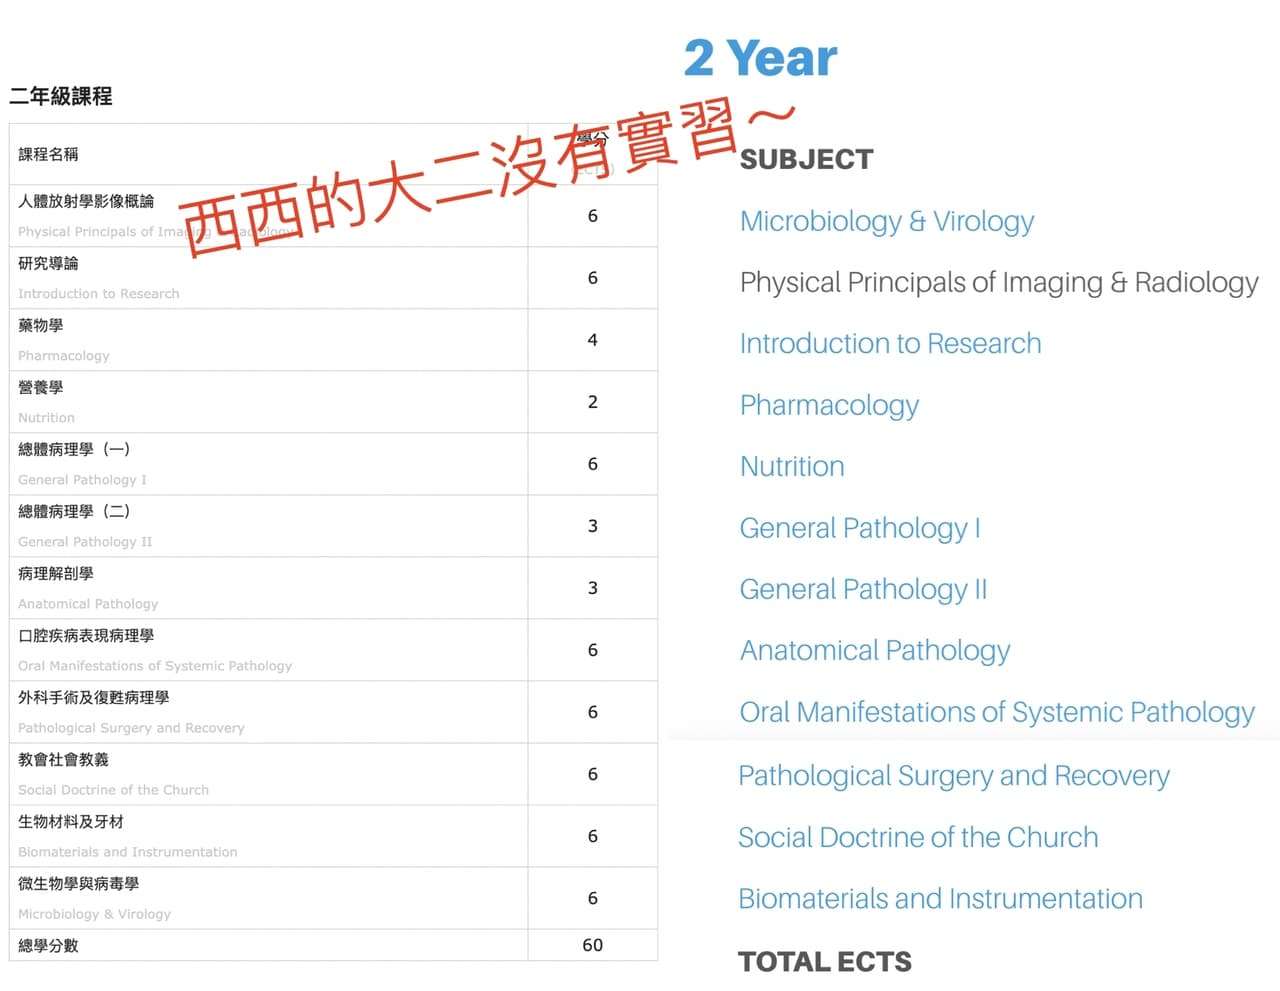Select the blue Nutrition subject link
Screen dimensions: 1280x991
(x=792, y=467)
